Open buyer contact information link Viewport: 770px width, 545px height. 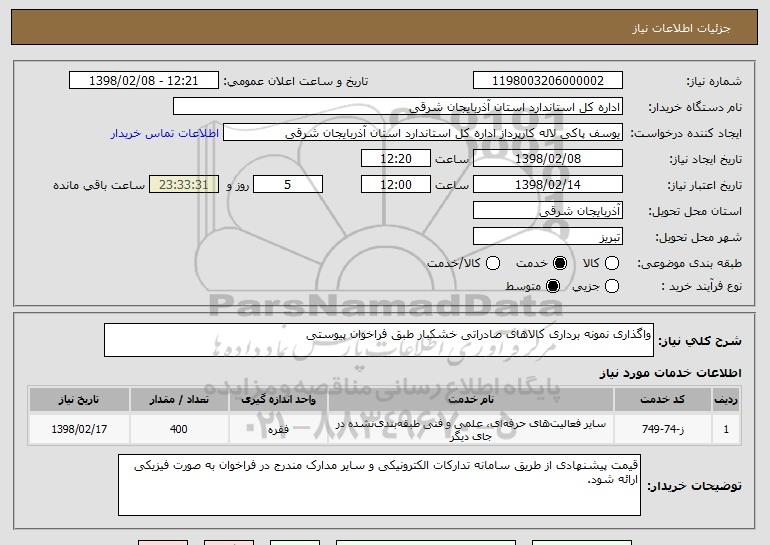pyautogui.click(x=165, y=133)
